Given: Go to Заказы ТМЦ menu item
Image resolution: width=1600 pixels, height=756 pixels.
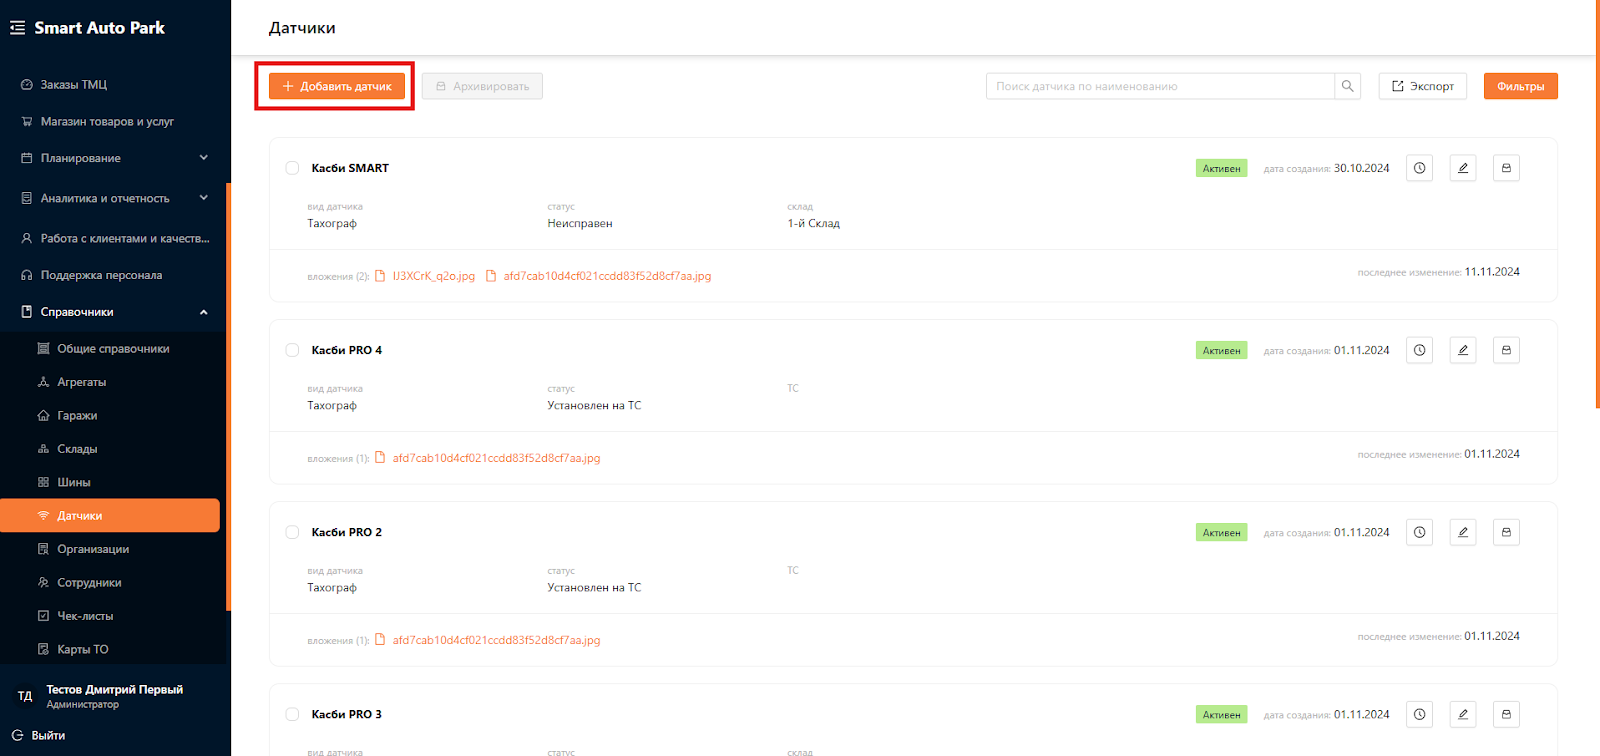Looking at the screenshot, I should click(74, 85).
